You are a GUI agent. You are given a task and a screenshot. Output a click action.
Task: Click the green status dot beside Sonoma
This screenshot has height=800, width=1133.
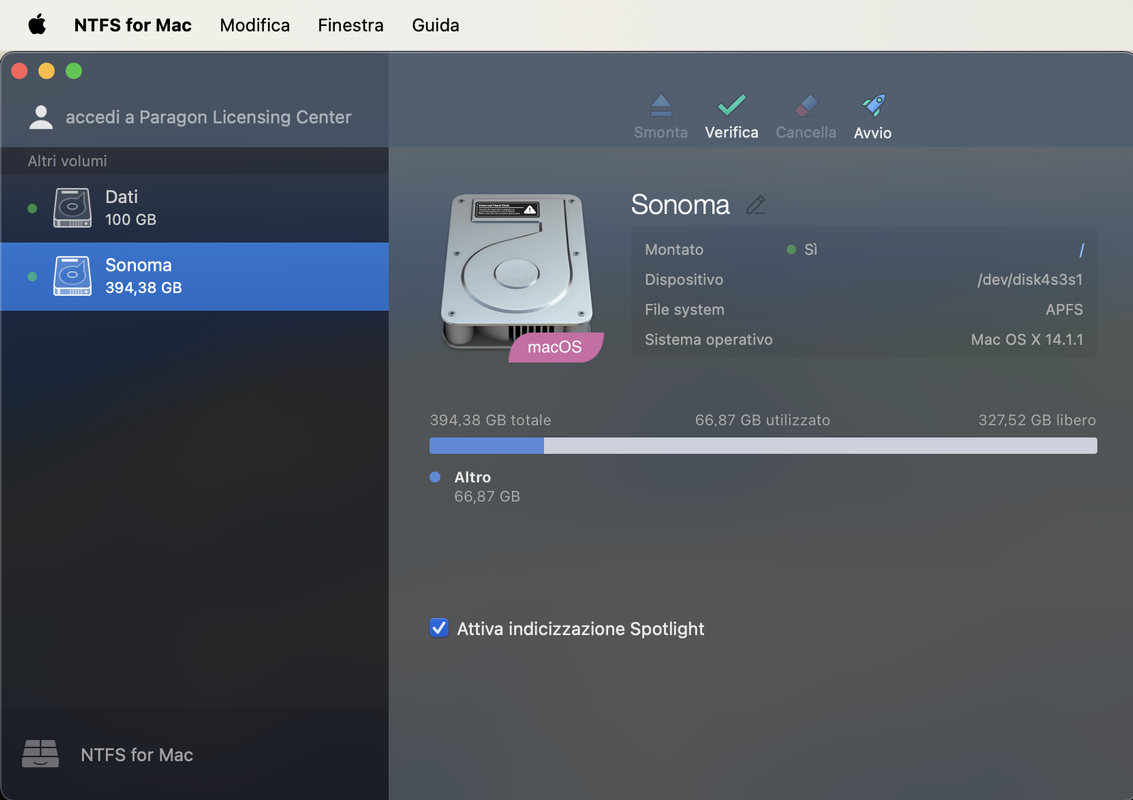coord(32,277)
